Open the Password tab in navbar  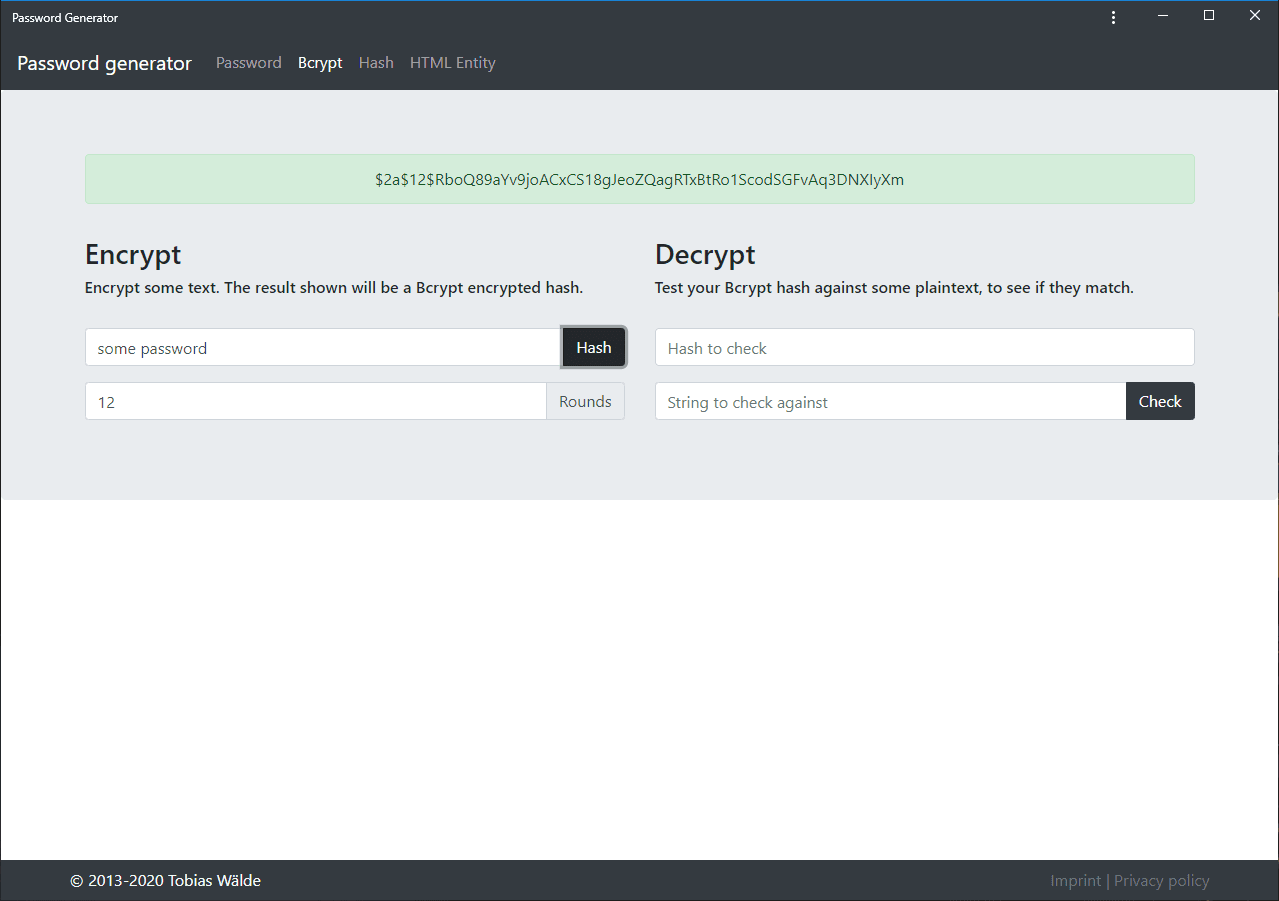click(249, 63)
